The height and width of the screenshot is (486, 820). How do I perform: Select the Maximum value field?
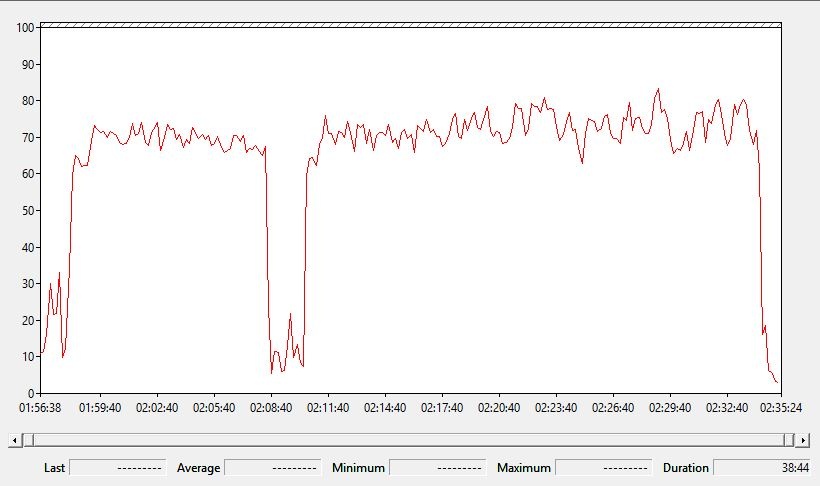click(x=603, y=468)
